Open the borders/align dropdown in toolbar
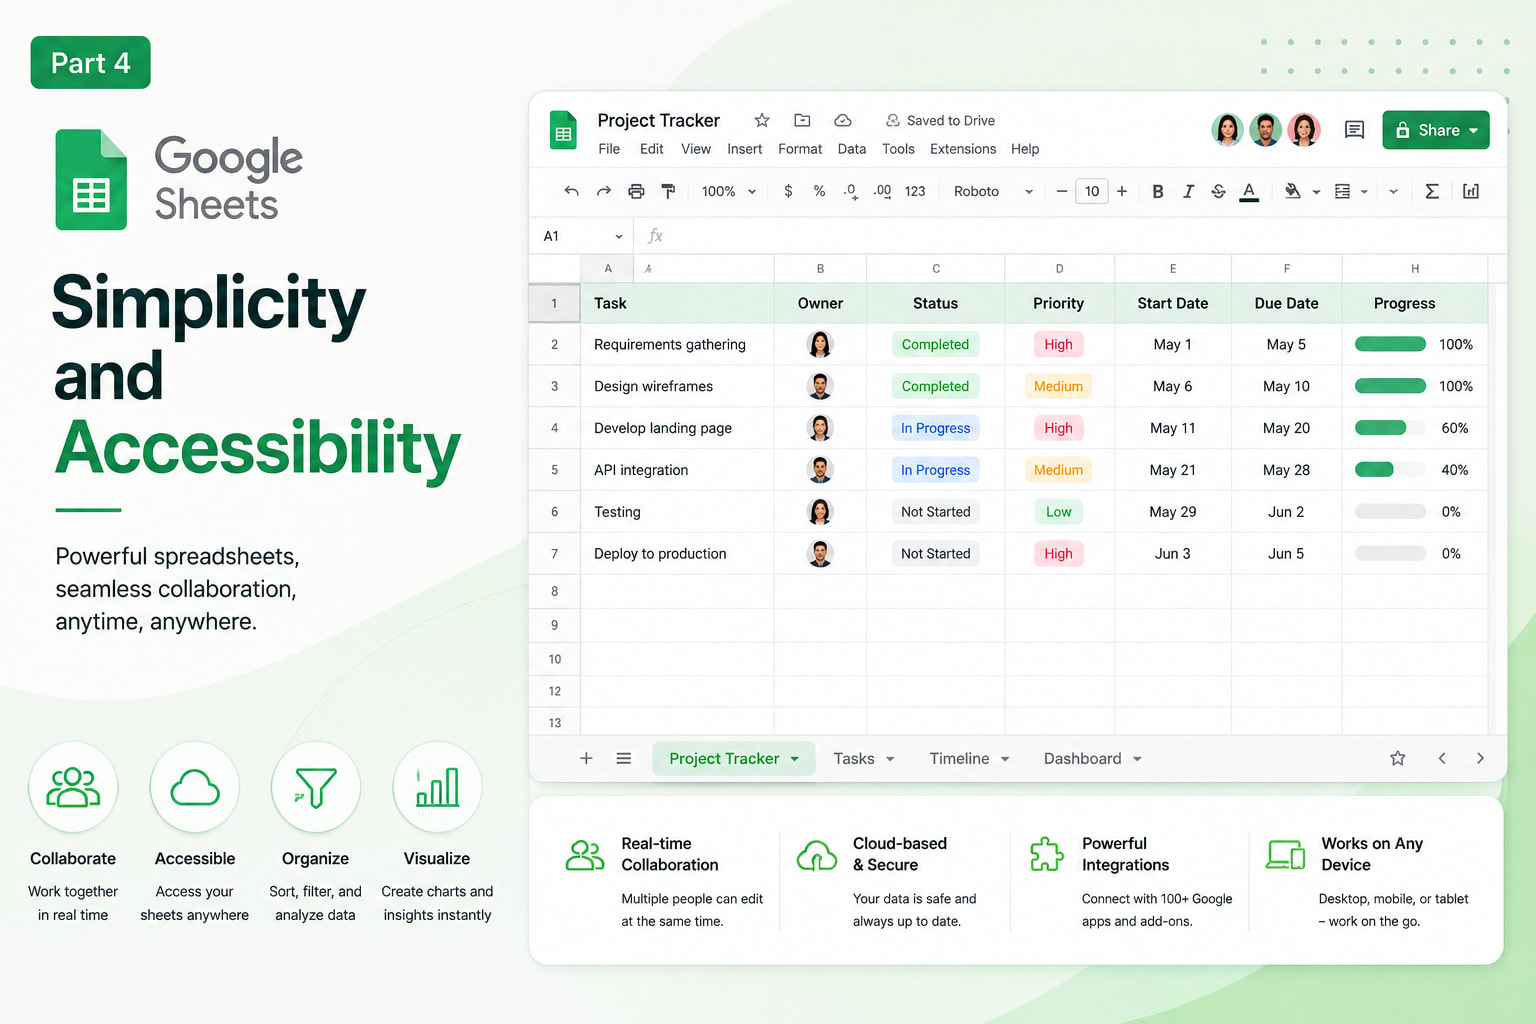The width and height of the screenshot is (1536, 1024). [1351, 191]
